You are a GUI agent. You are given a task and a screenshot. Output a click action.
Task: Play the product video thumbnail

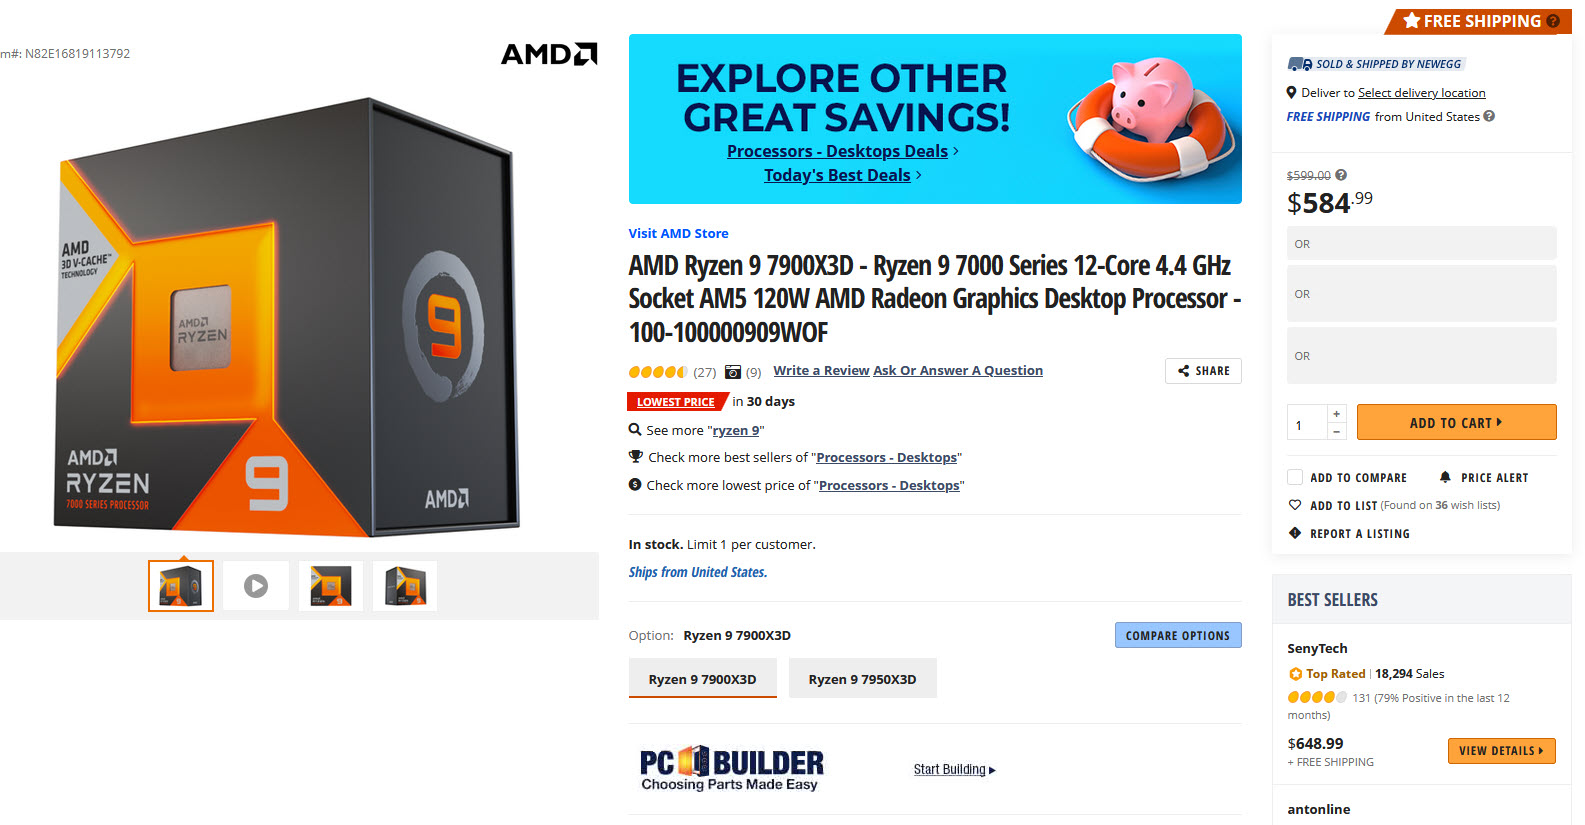(x=256, y=586)
